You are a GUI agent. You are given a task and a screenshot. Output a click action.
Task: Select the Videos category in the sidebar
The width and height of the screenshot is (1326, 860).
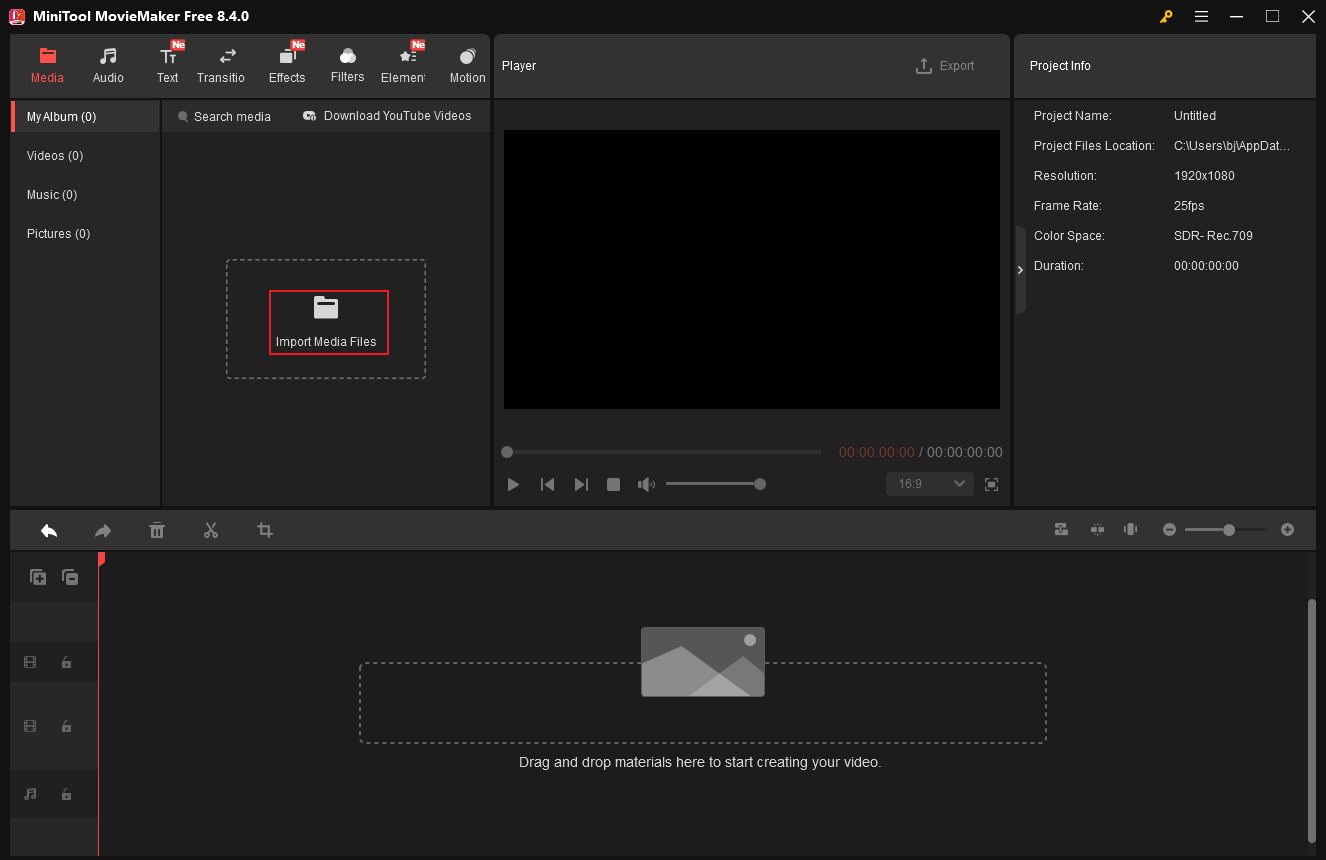(x=54, y=155)
